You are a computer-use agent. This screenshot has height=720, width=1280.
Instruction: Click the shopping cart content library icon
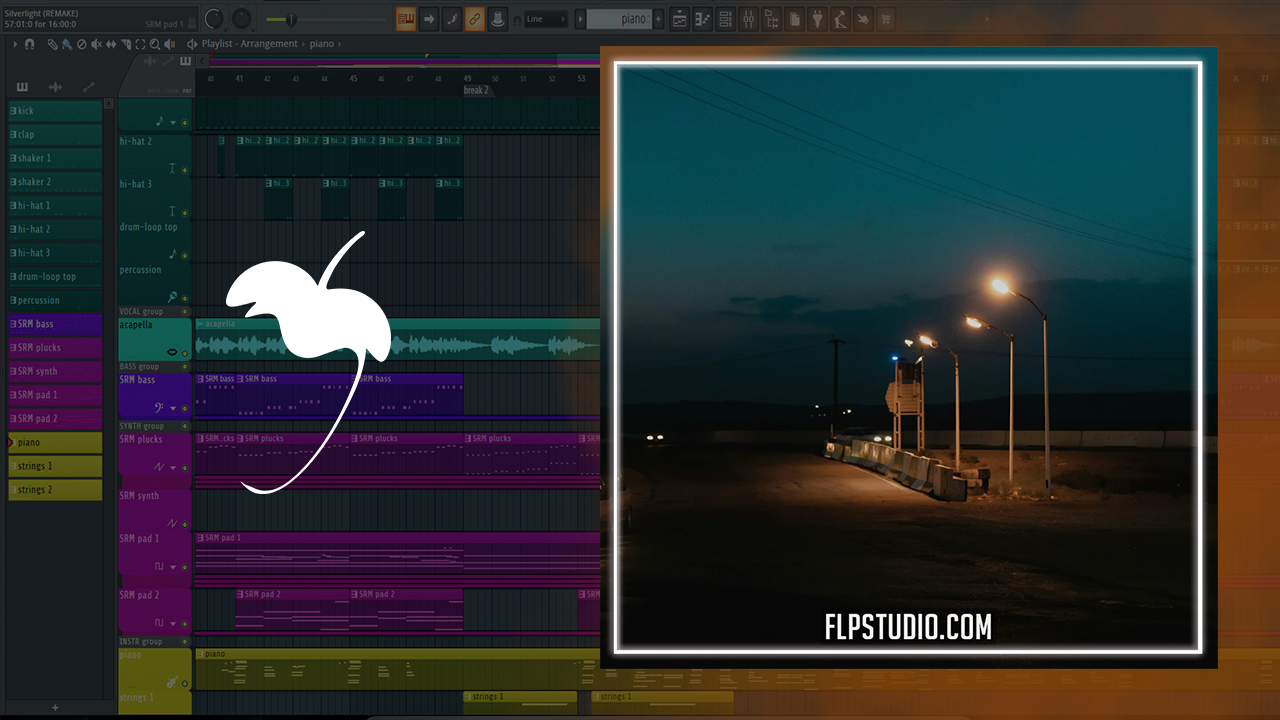(886, 19)
